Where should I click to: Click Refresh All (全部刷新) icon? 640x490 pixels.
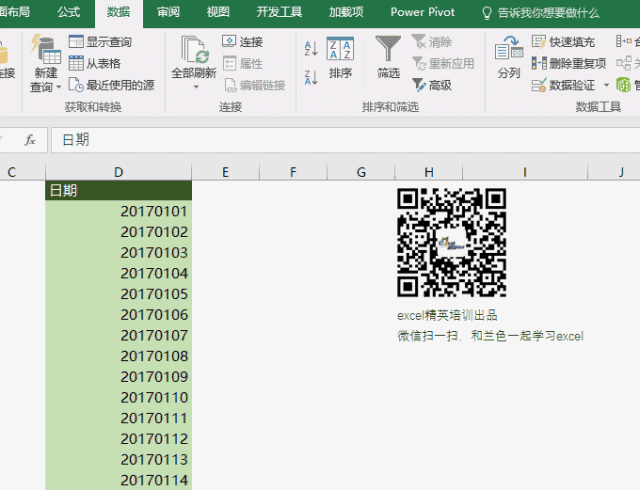point(195,50)
